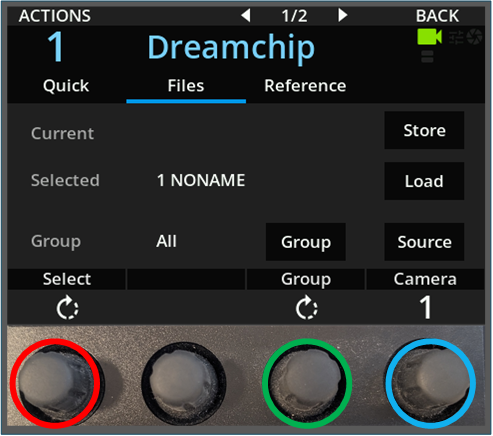This screenshot has height=436, width=493.
Task: Click the dimmed aperture iris icon
Action: (474, 37)
